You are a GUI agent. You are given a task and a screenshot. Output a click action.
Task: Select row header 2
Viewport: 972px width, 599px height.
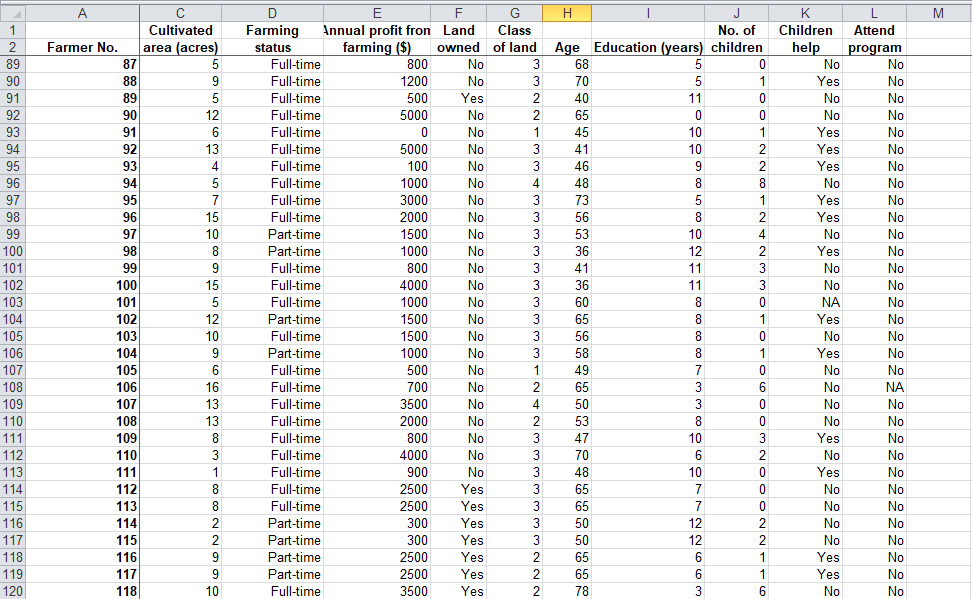click(12, 47)
